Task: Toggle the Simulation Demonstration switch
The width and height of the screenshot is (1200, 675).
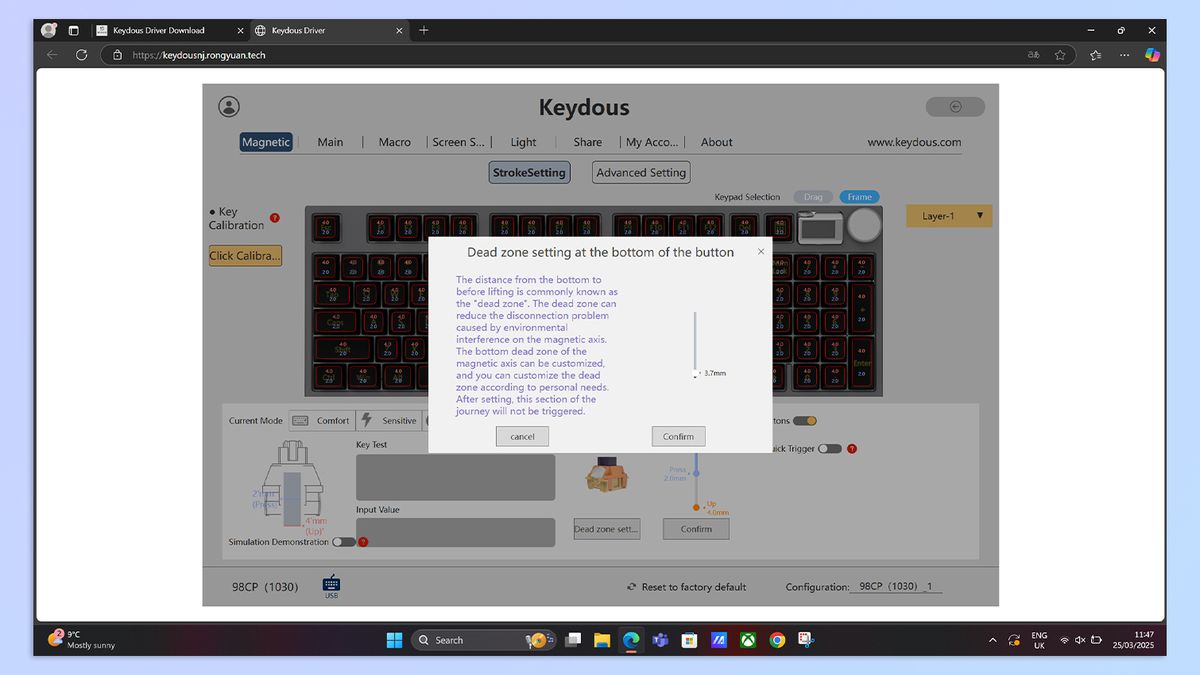Action: point(343,541)
